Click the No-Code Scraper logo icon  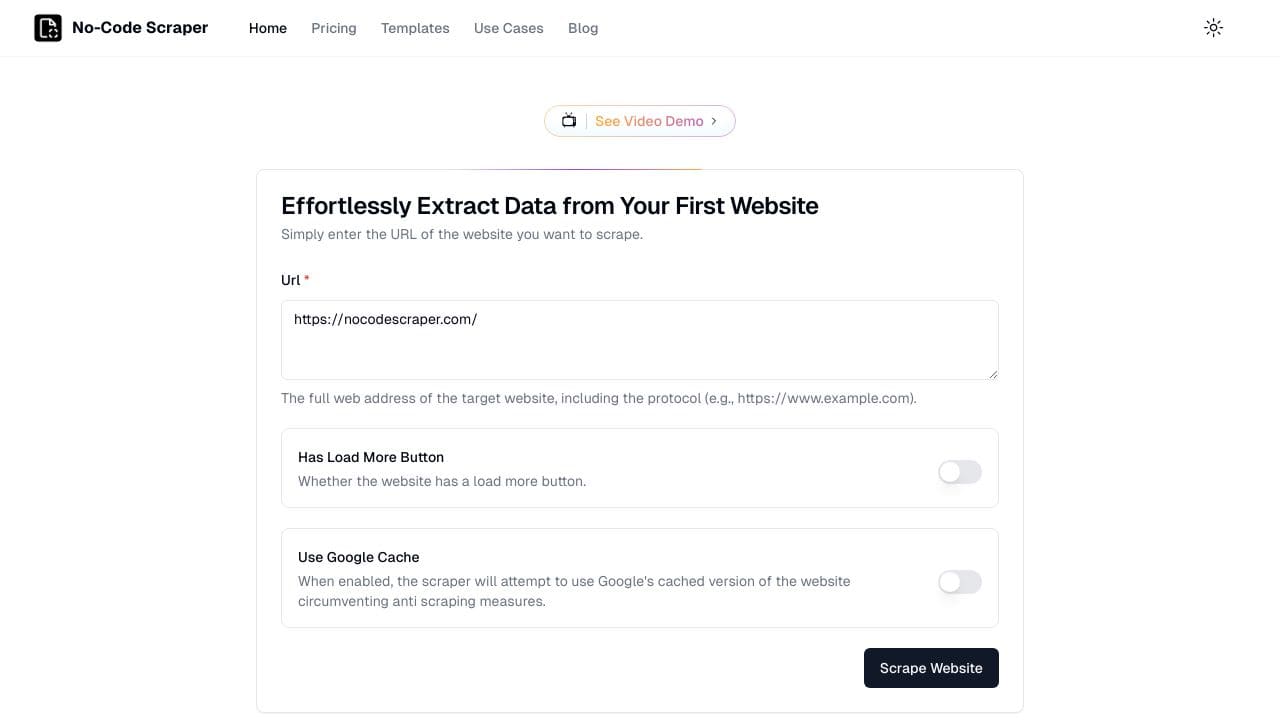pos(48,28)
